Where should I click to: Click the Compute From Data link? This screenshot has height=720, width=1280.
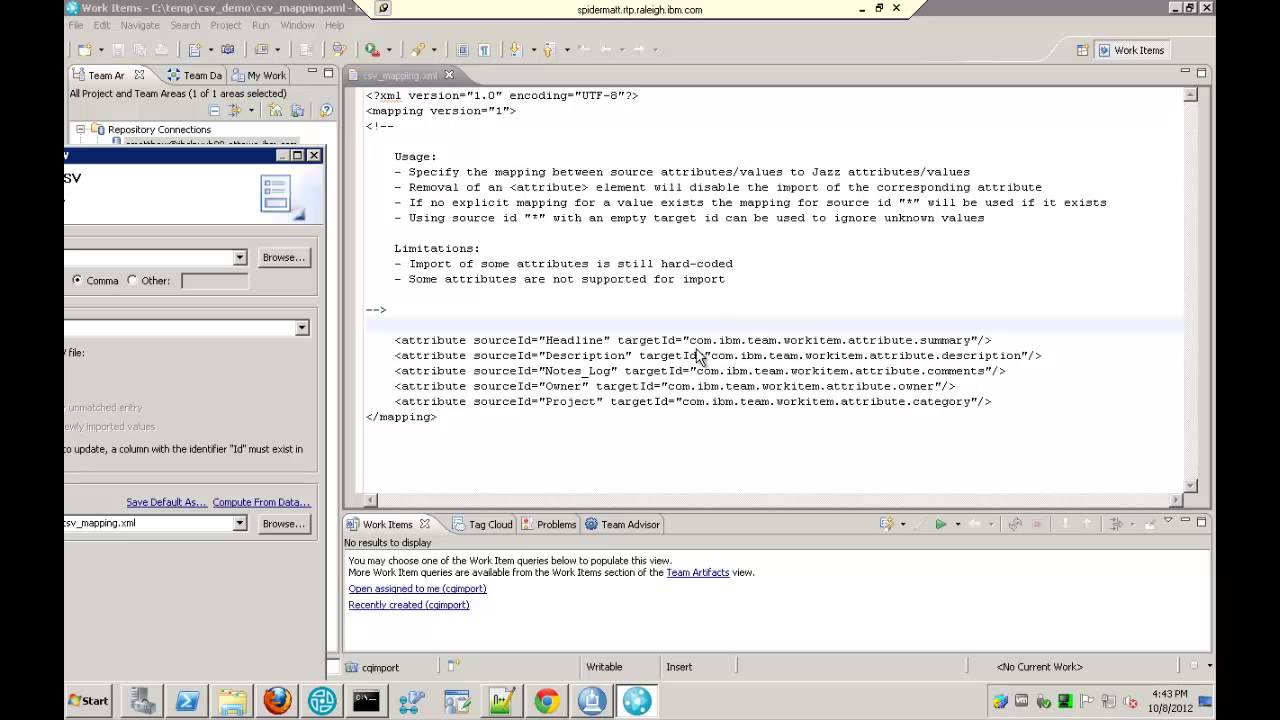(261, 502)
